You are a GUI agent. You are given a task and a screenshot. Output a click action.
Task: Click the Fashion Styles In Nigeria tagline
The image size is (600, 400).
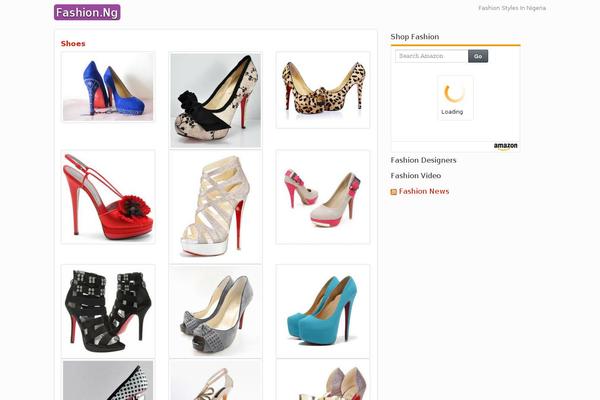[512, 8]
